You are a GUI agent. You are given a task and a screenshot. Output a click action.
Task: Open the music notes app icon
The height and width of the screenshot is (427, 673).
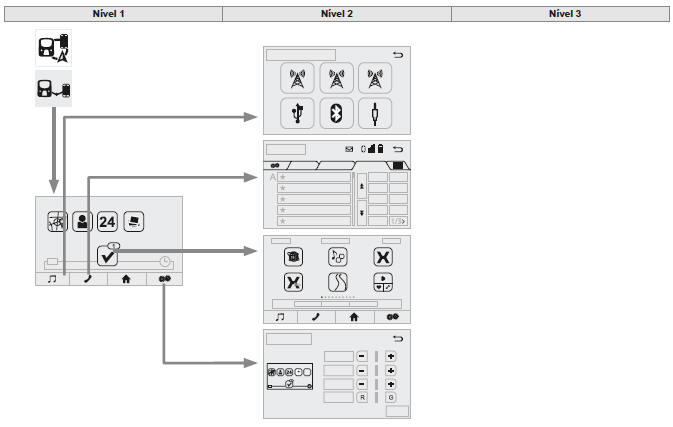pos(337,255)
